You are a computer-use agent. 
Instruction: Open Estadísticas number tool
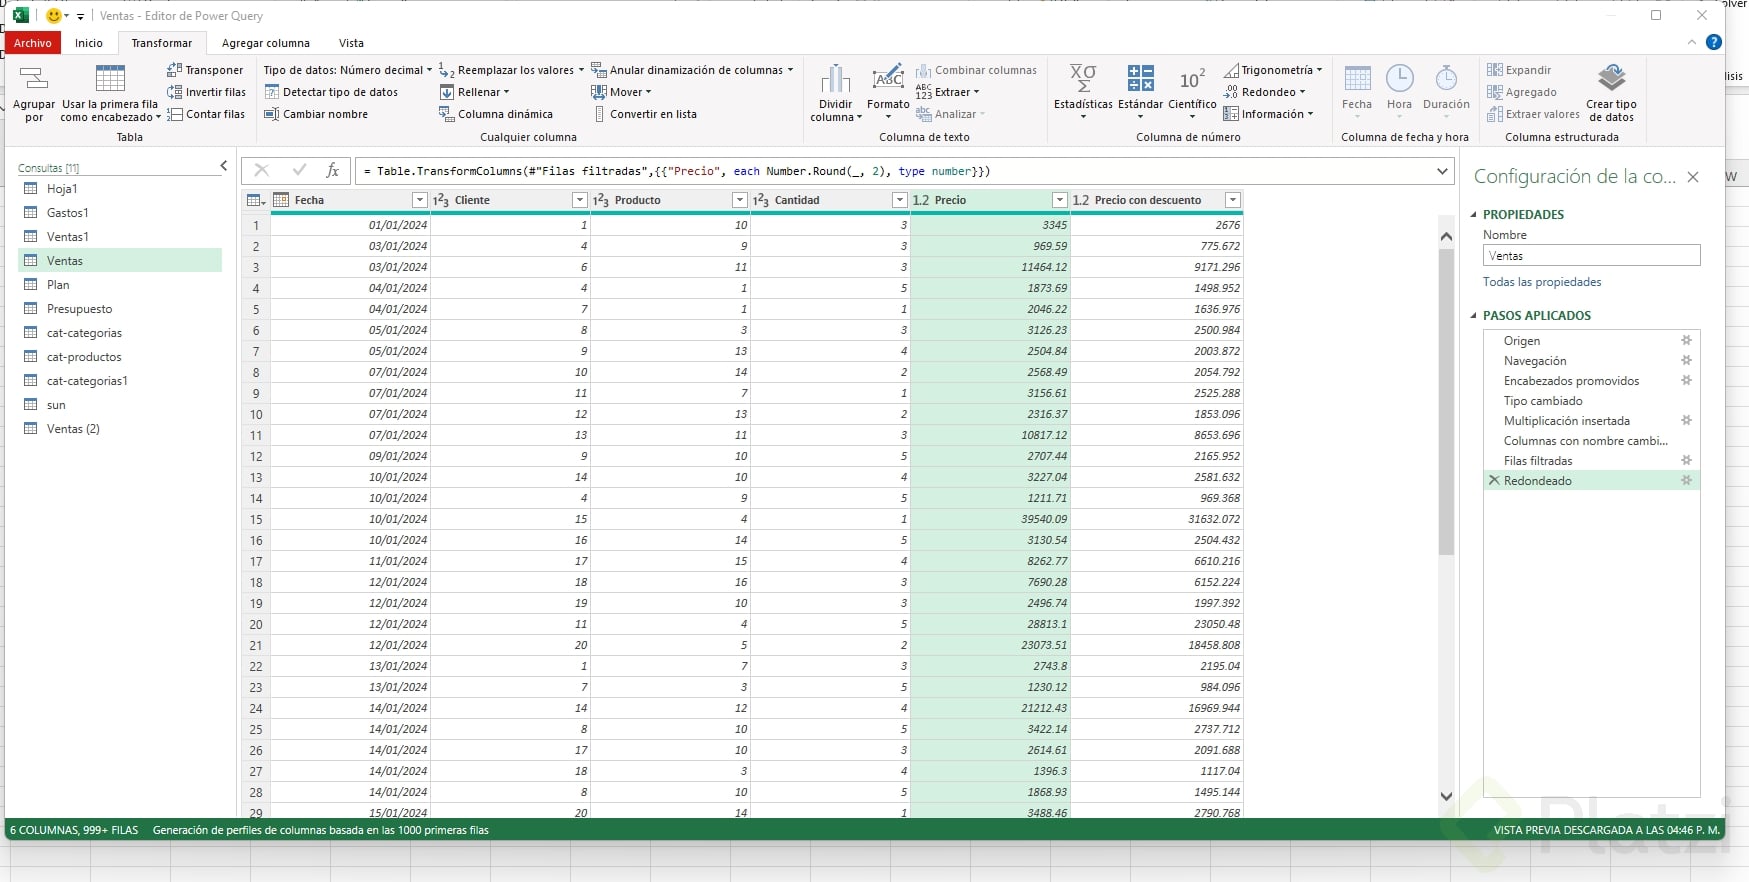click(x=1083, y=92)
